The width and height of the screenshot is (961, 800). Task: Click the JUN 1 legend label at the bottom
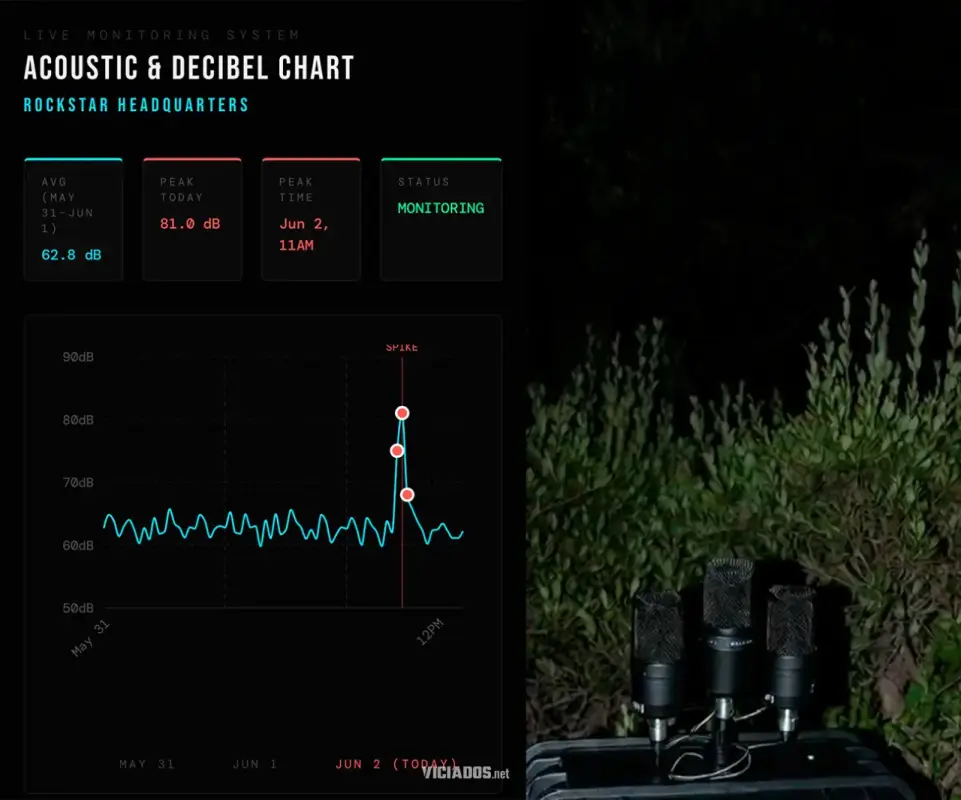255,764
